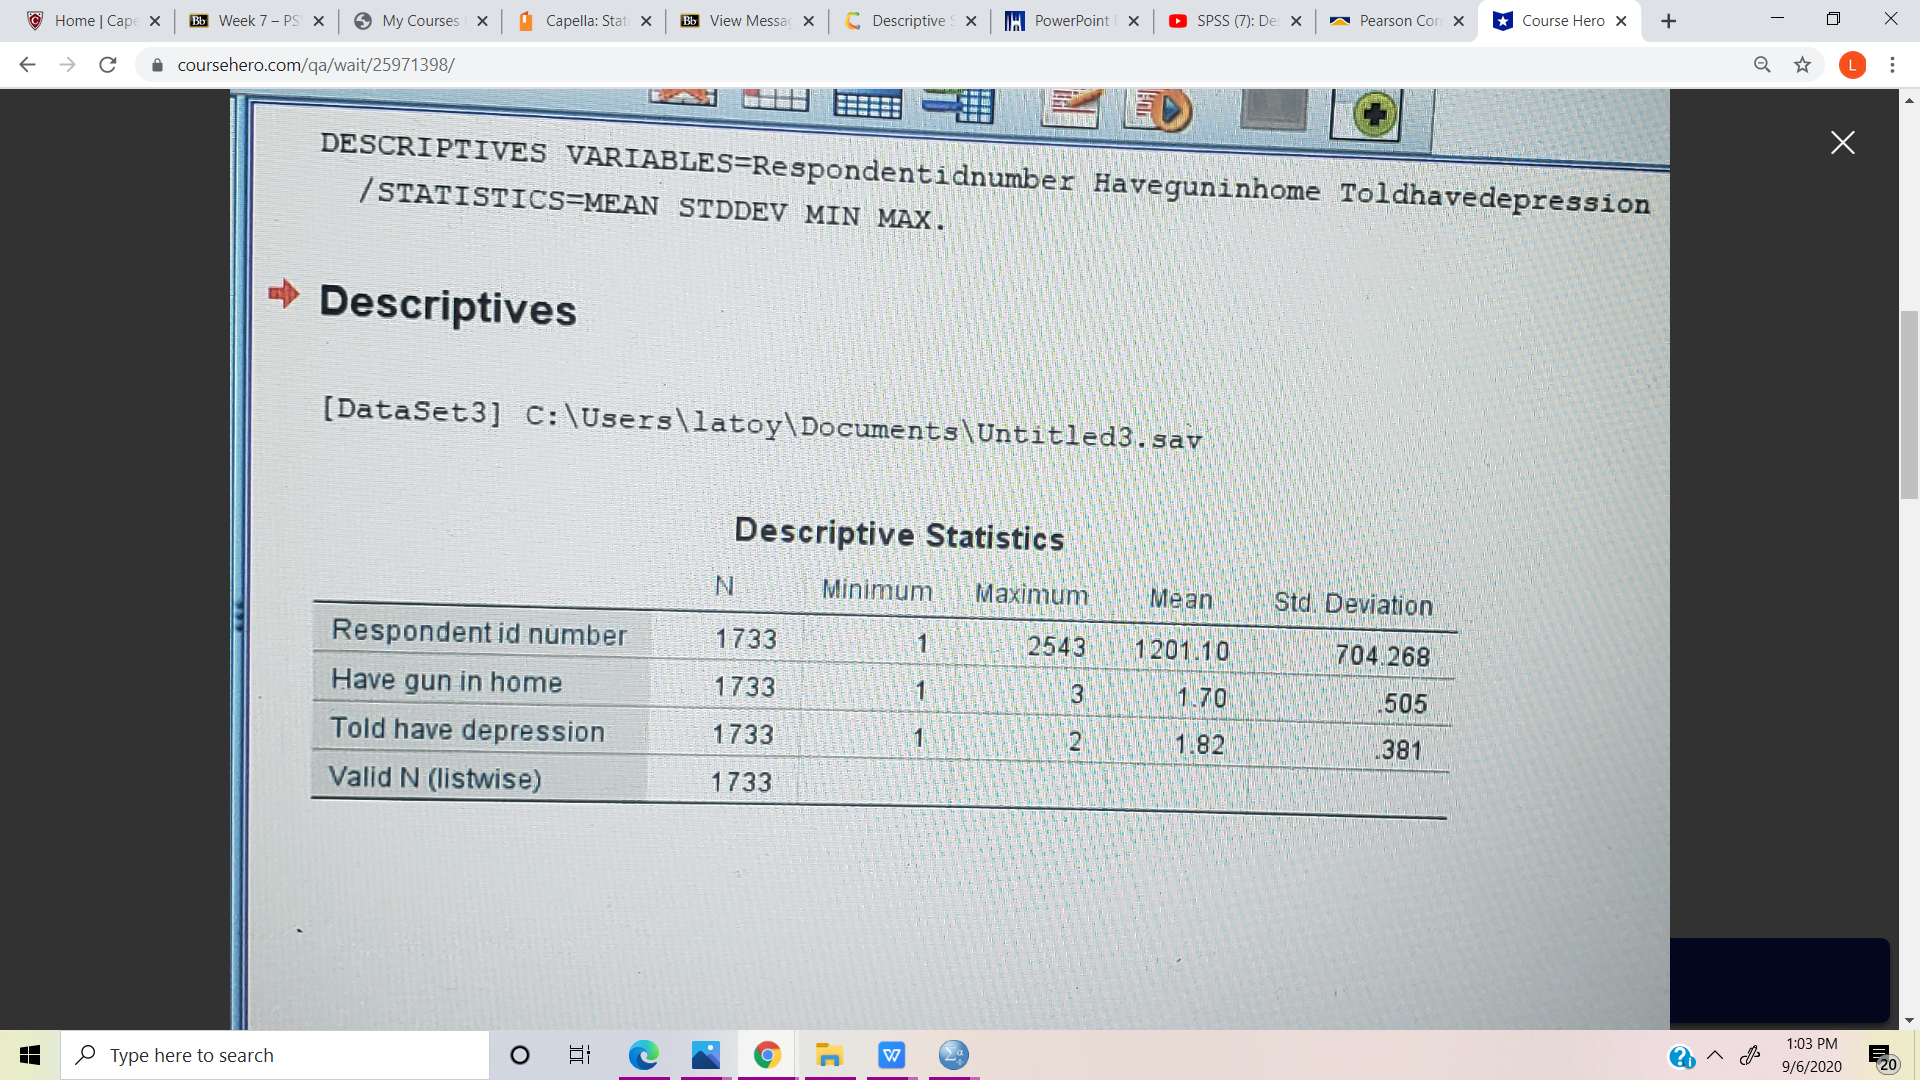Reload the Course Hero page

click(108, 65)
